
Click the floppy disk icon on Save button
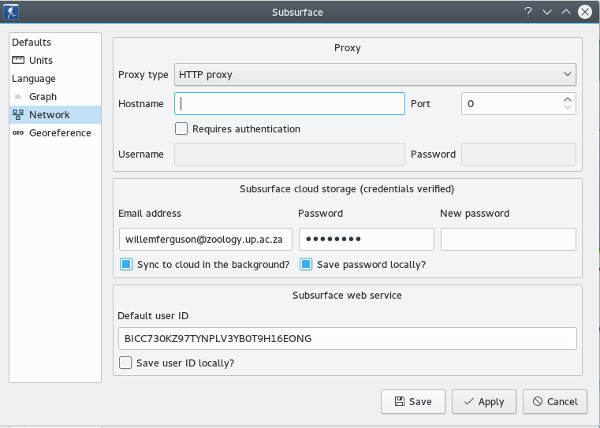(x=399, y=401)
